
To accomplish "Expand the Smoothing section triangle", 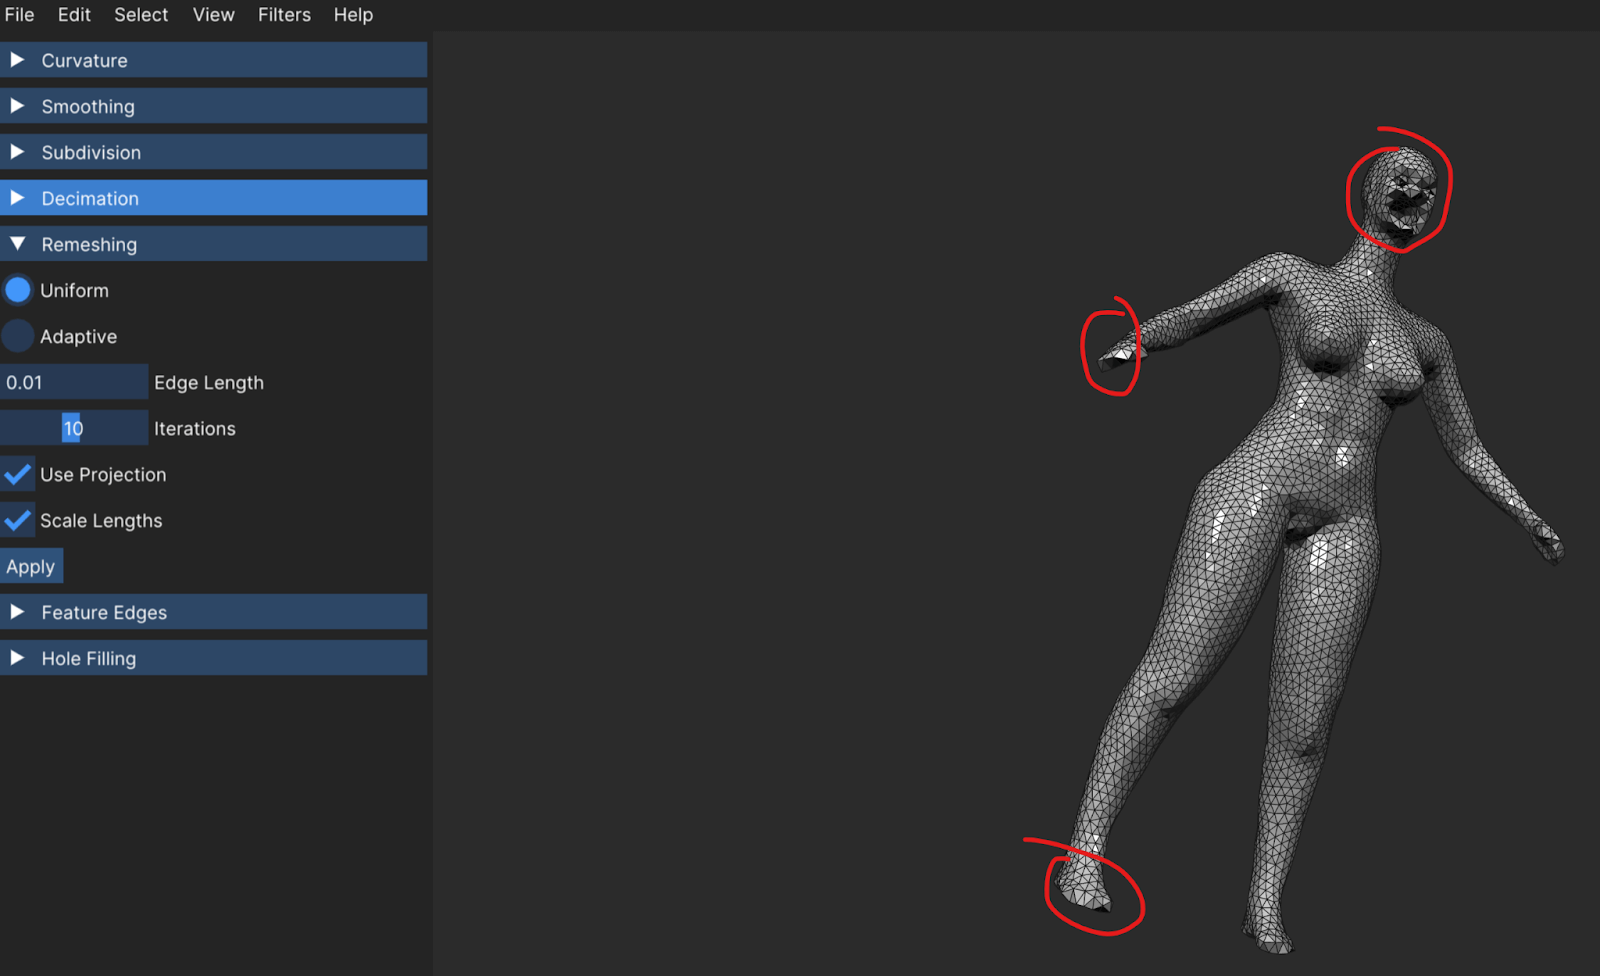I will (17, 106).
